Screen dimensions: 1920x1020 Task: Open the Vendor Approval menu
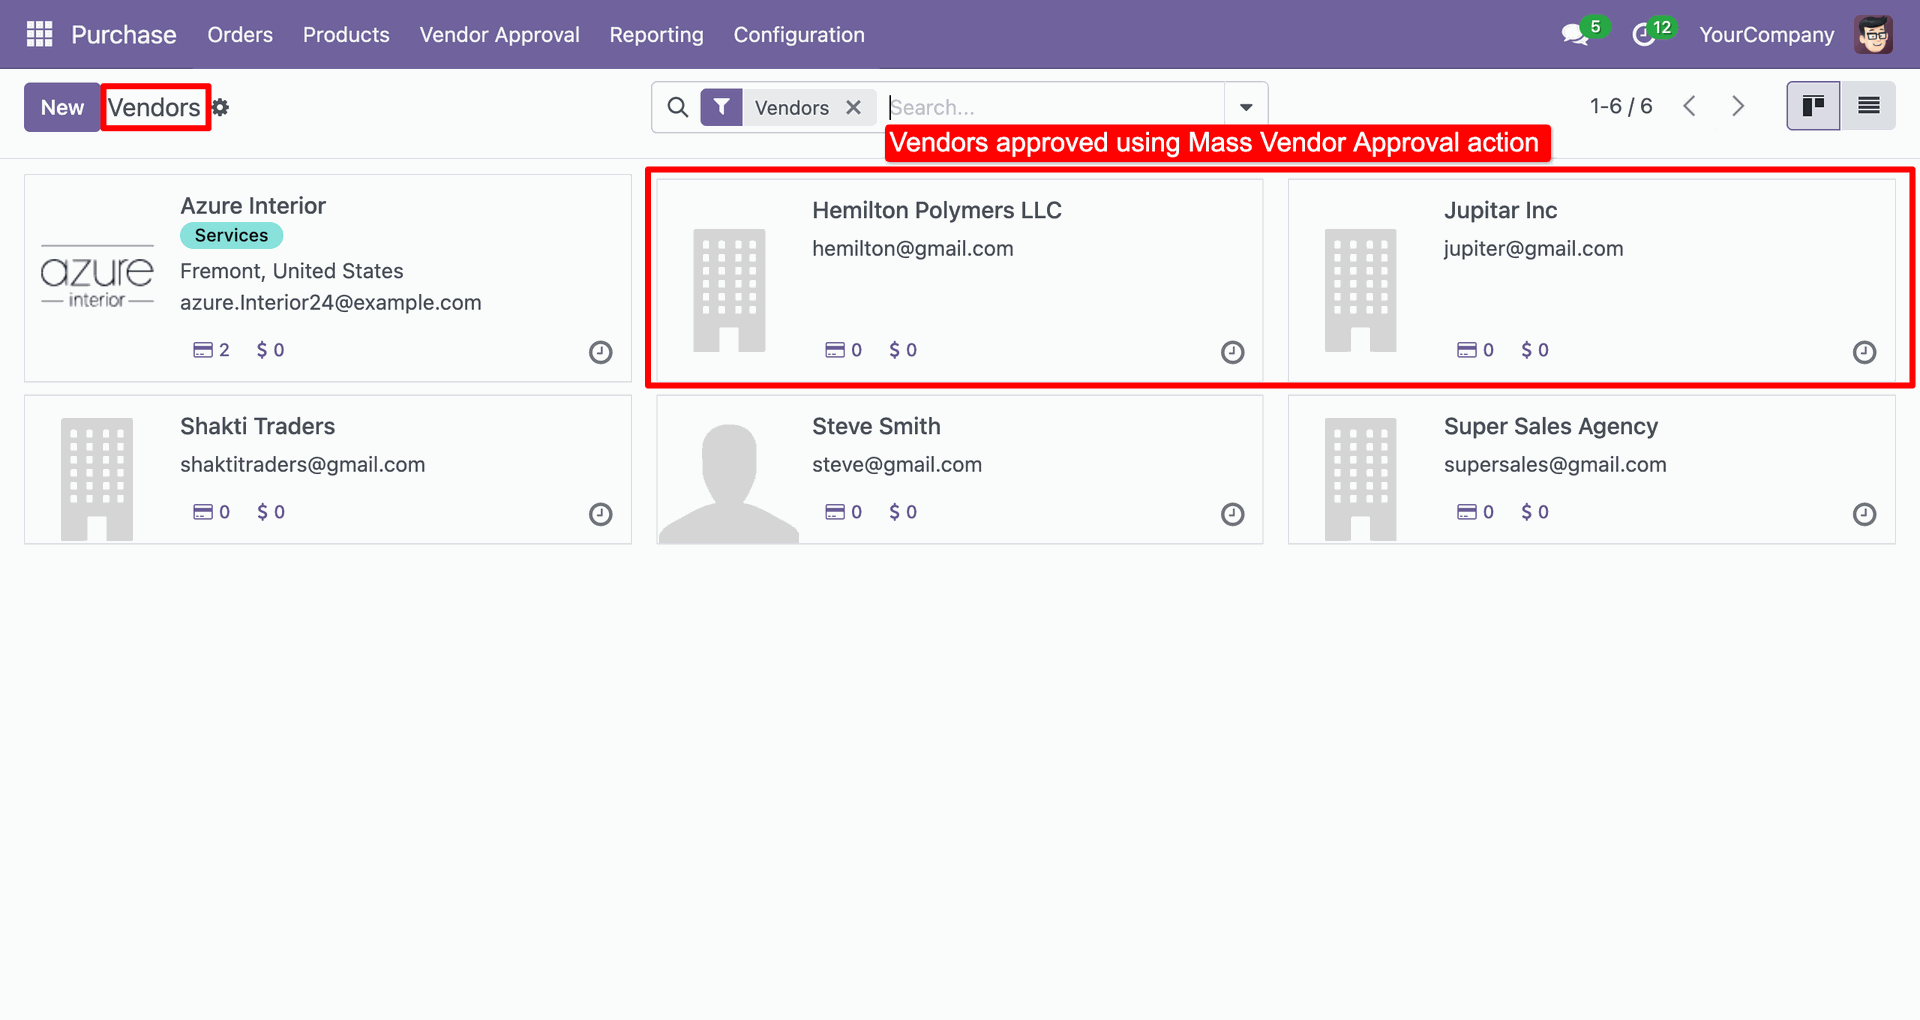click(x=499, y=35)
